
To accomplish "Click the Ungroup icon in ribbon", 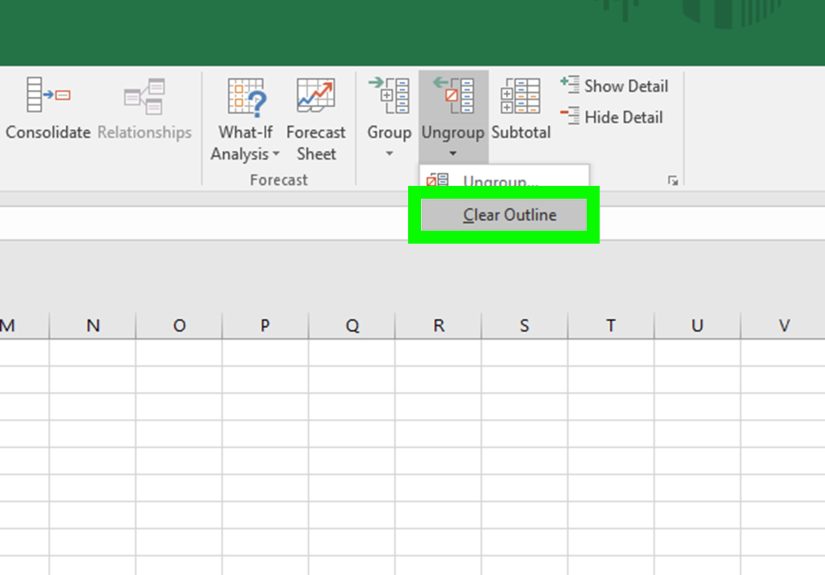I will pos(453,95).
